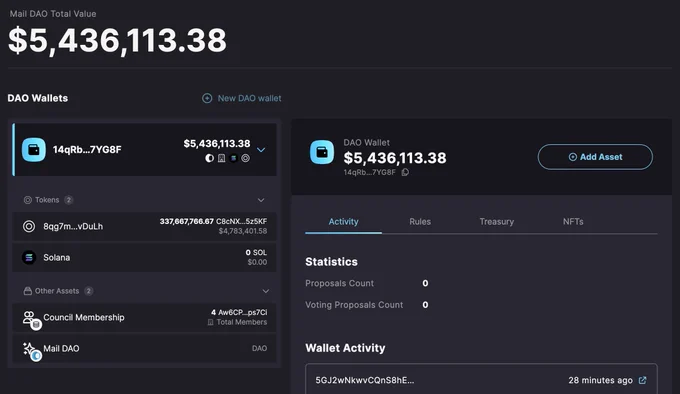Click the Add Asset button

[595, 157]
